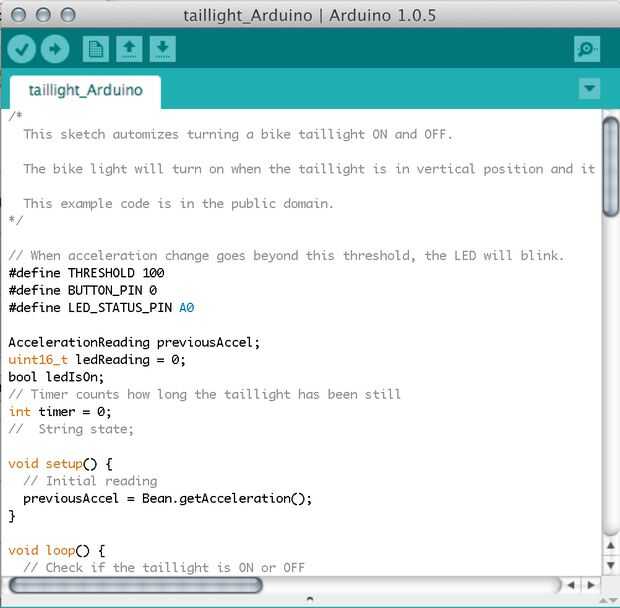Click the window title 'taillight_Arduino | Arduino 1.0.5'
Screen dimensions: 620x608
(310, 16)
